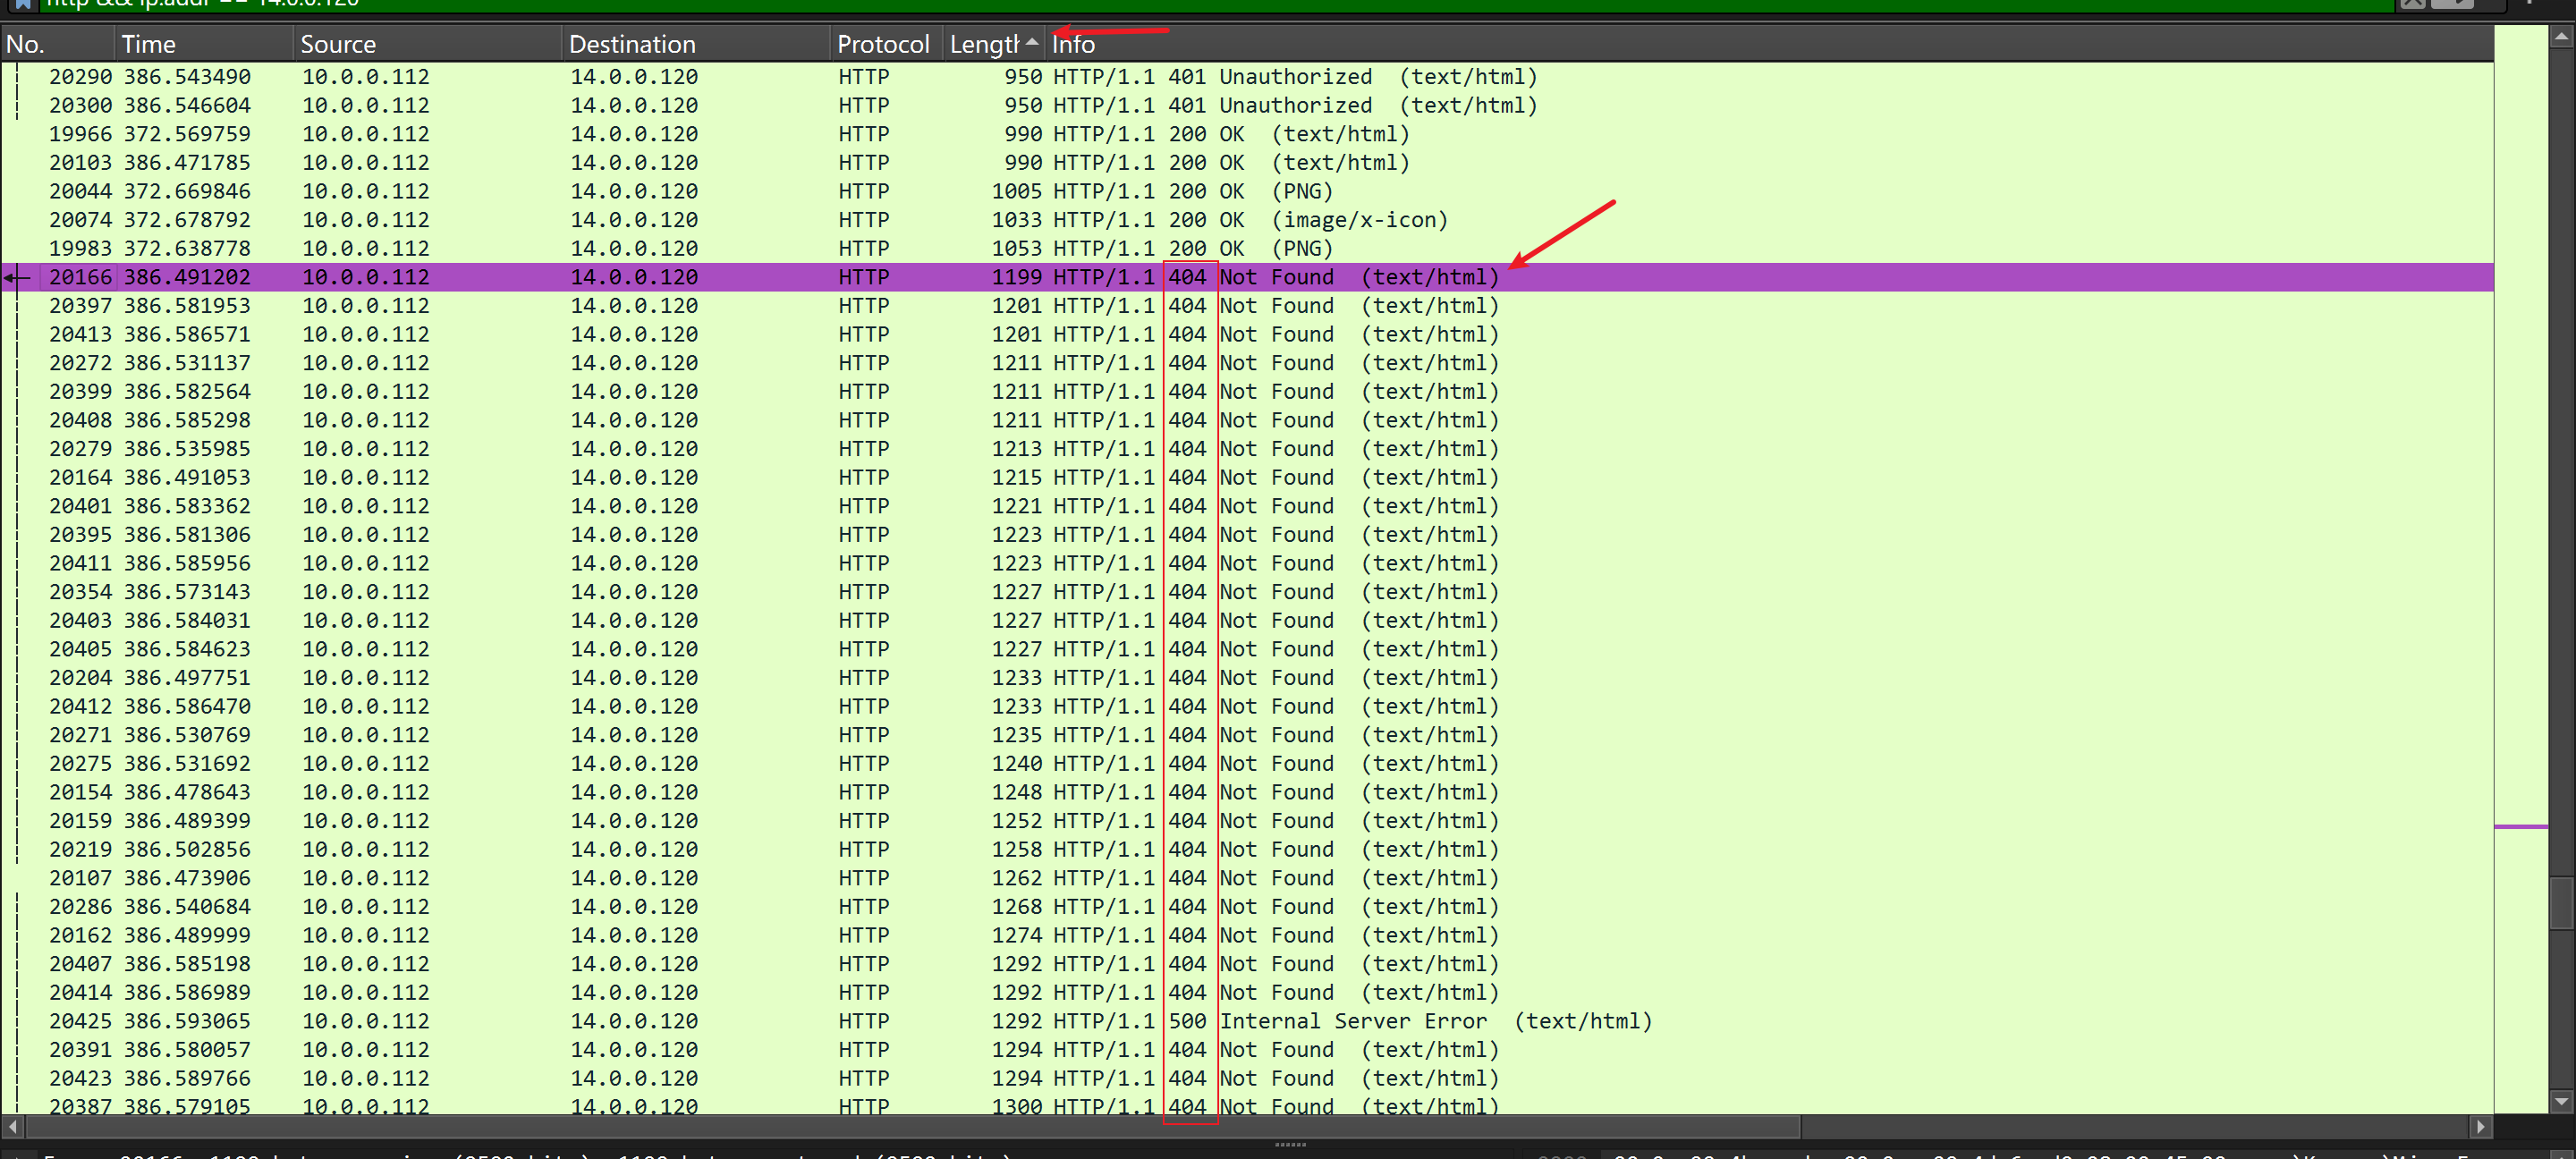Sort packets by the No. column

tap(26, 44)
